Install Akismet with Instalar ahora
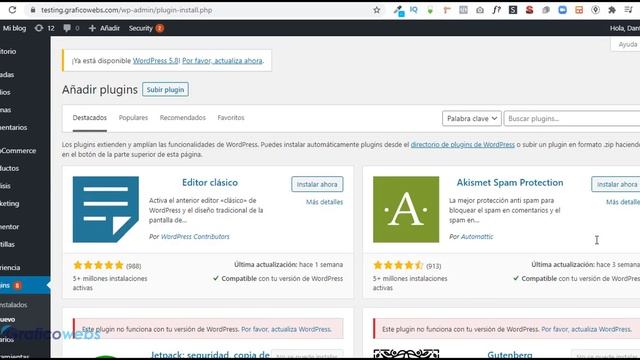Viewport: 640px width, 360px height. point(616,184)
